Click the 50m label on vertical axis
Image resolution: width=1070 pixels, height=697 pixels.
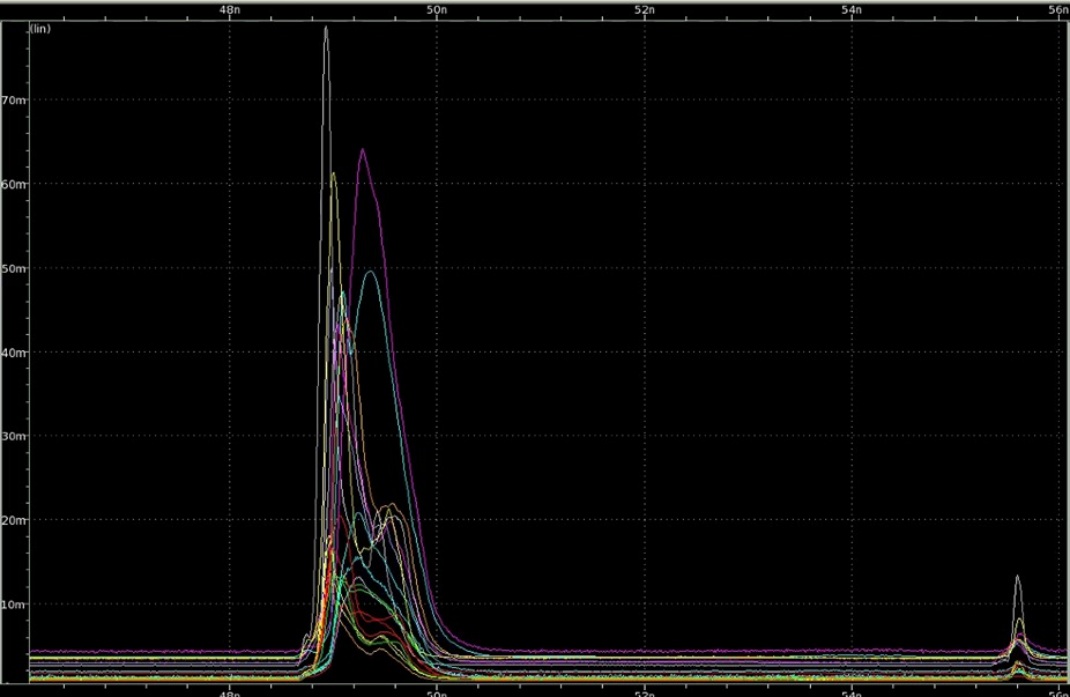14,268
